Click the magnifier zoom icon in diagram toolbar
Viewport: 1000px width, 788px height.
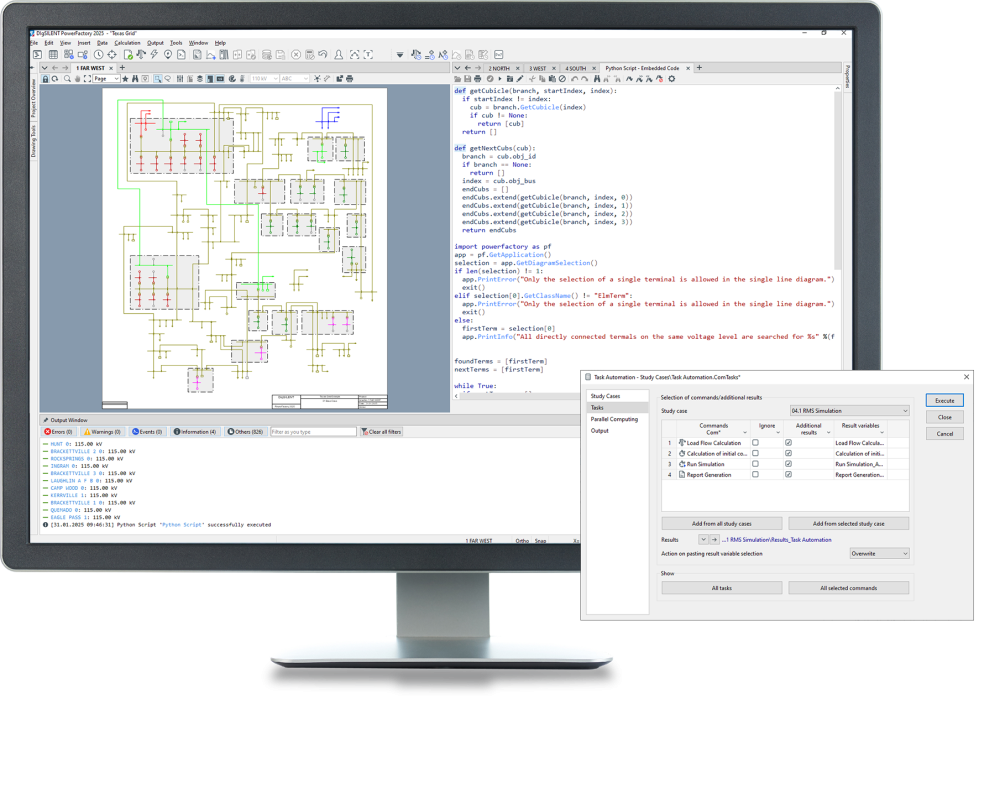[67, 79]
